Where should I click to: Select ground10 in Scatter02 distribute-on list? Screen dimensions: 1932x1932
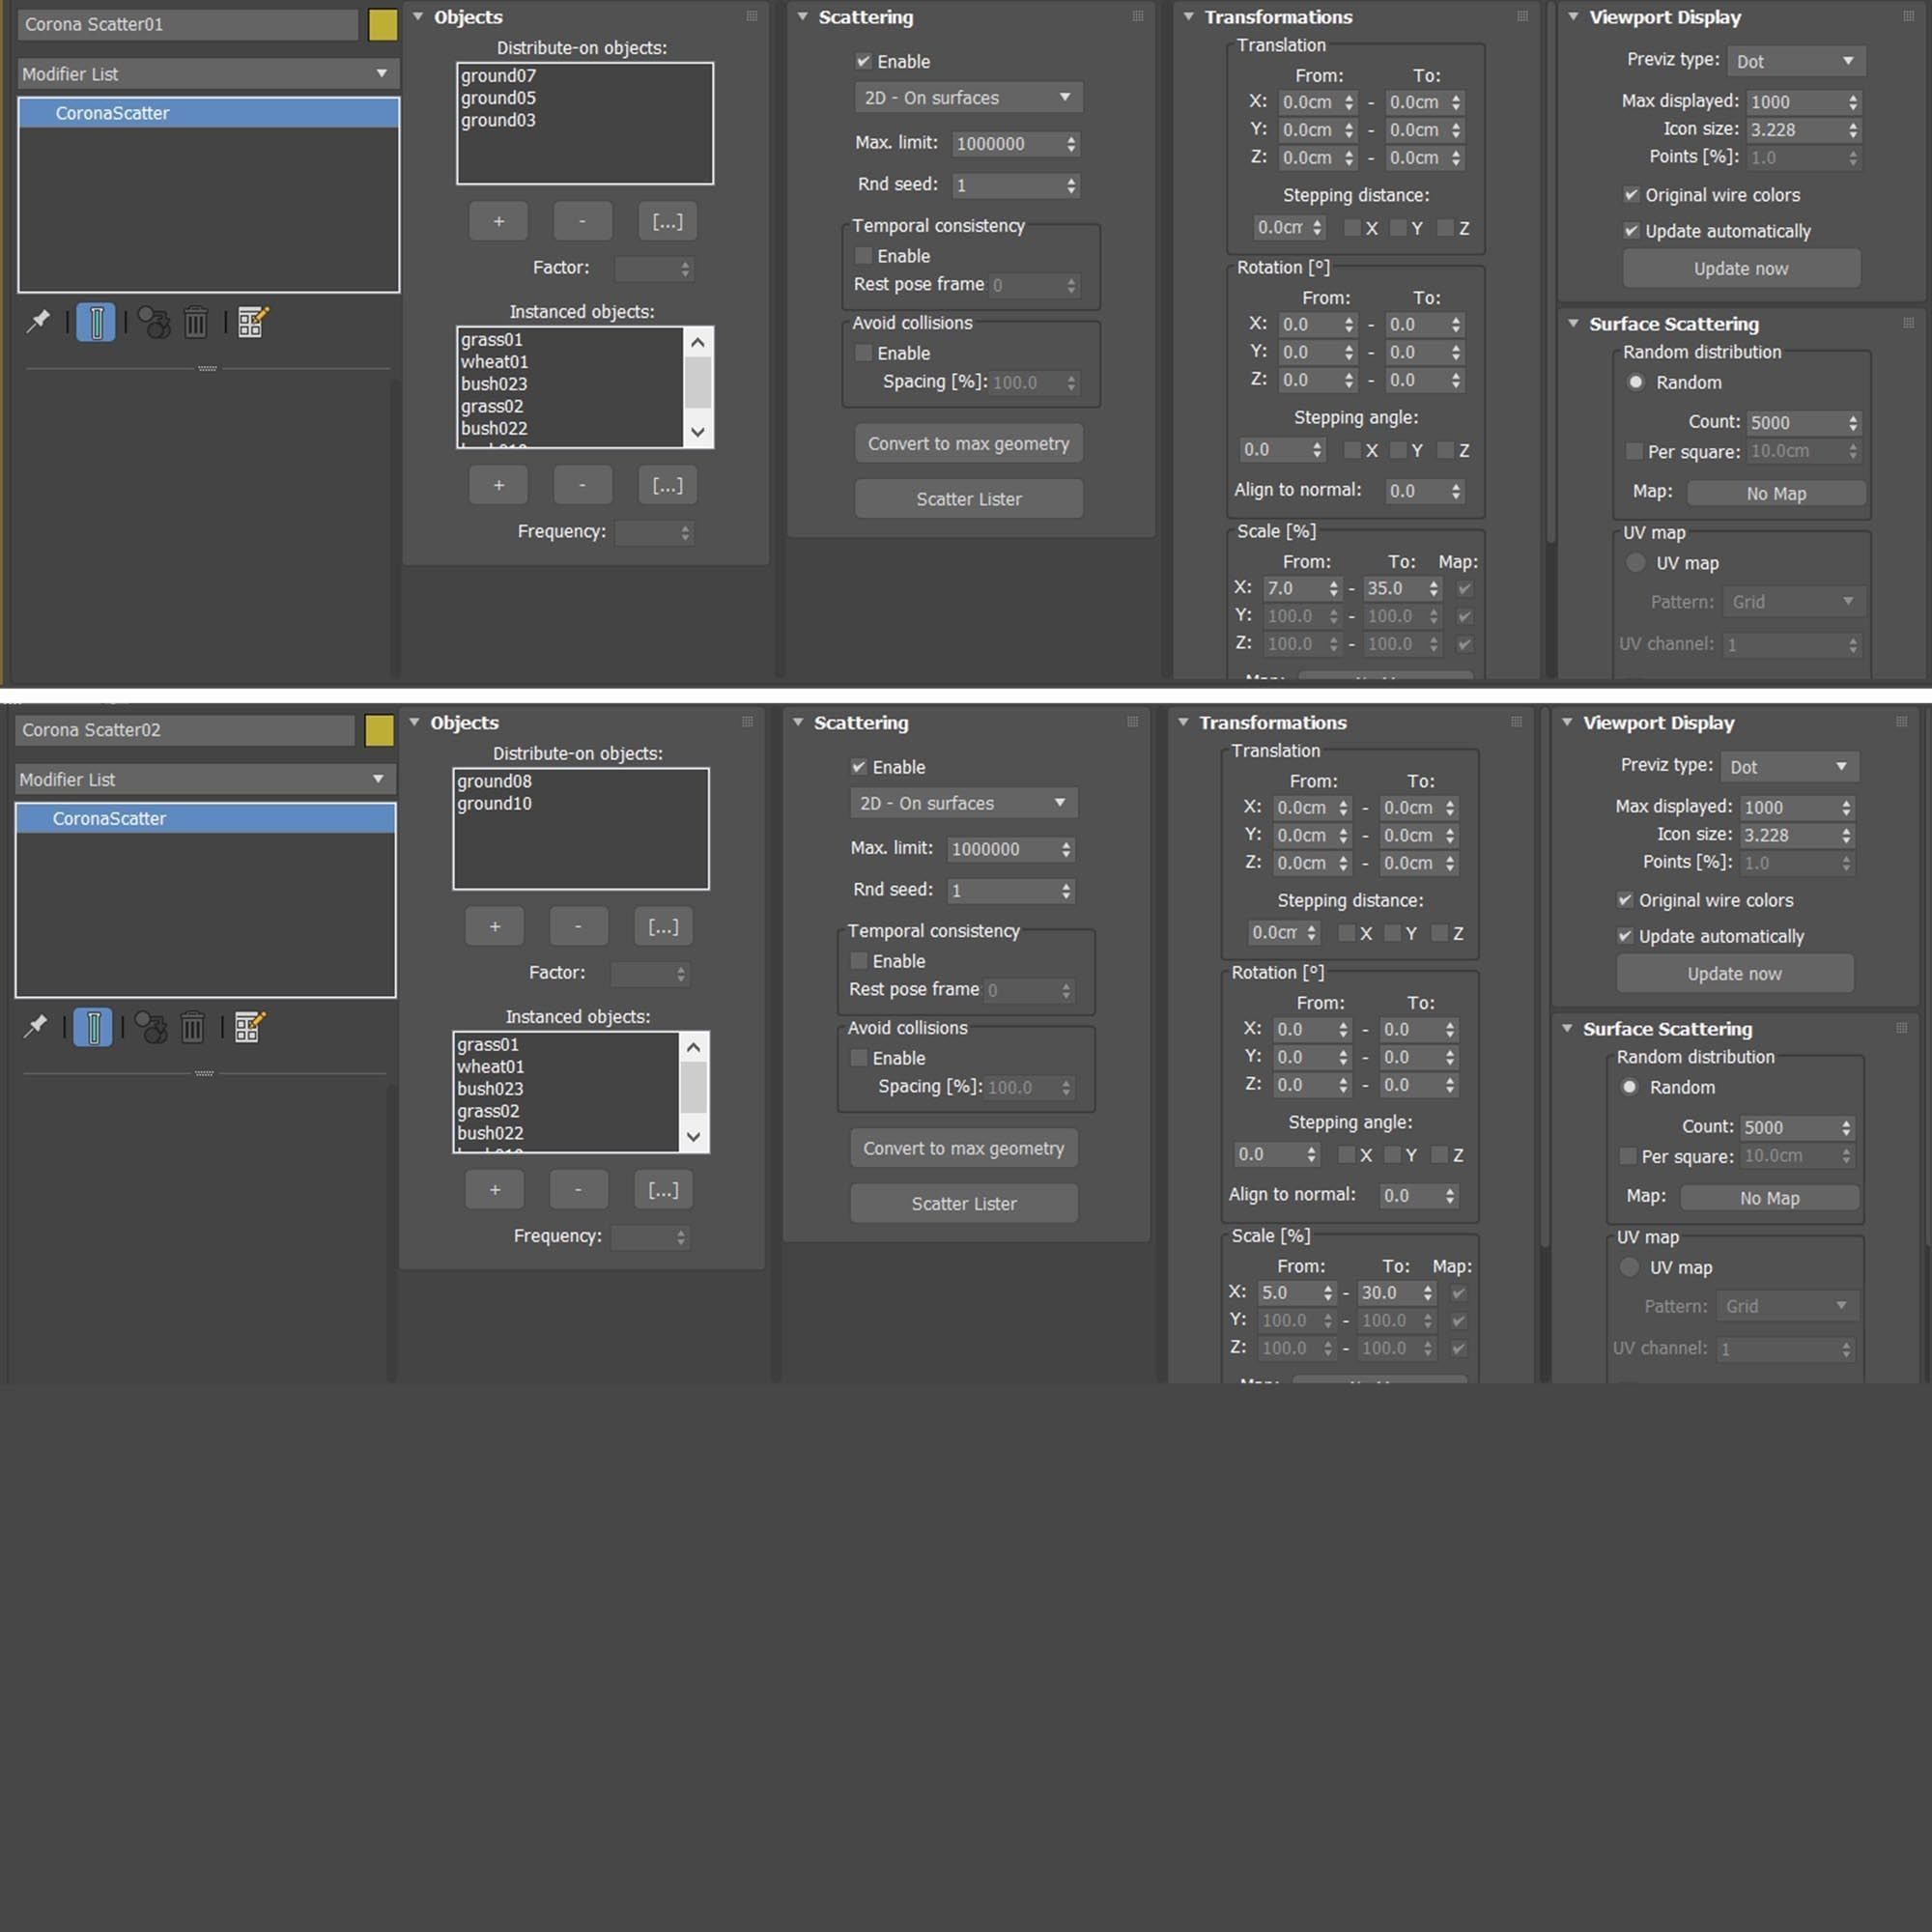494,803
